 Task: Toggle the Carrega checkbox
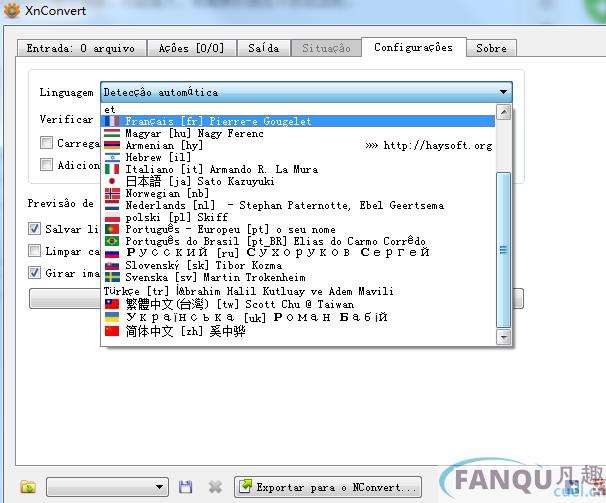pyautogui.click(x=46, y=143)
